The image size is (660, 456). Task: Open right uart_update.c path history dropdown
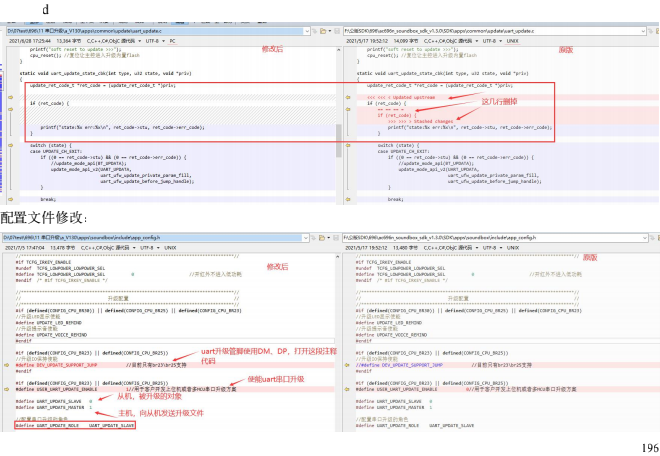point(643,31)
